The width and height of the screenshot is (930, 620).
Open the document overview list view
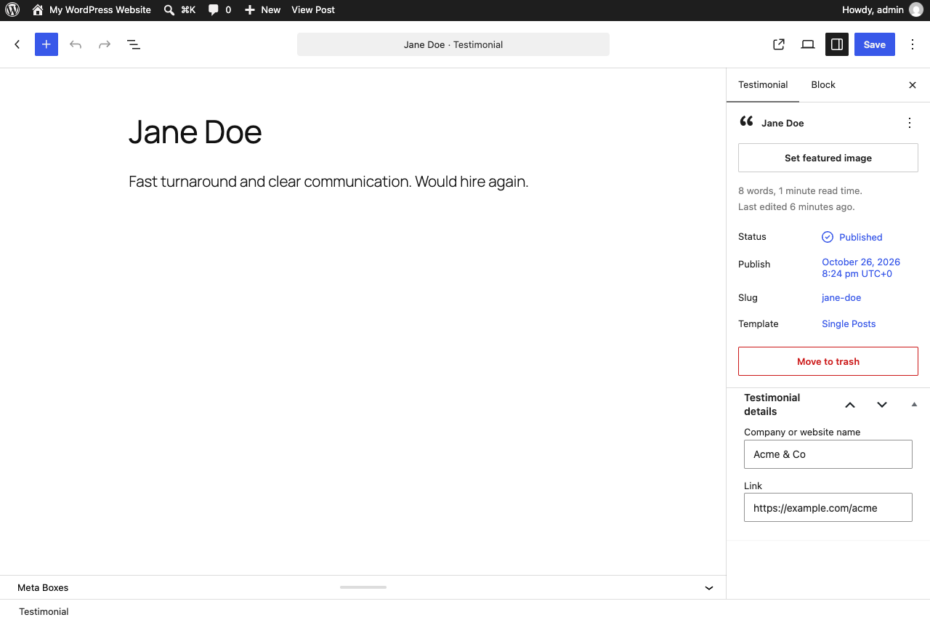(133, 44)
